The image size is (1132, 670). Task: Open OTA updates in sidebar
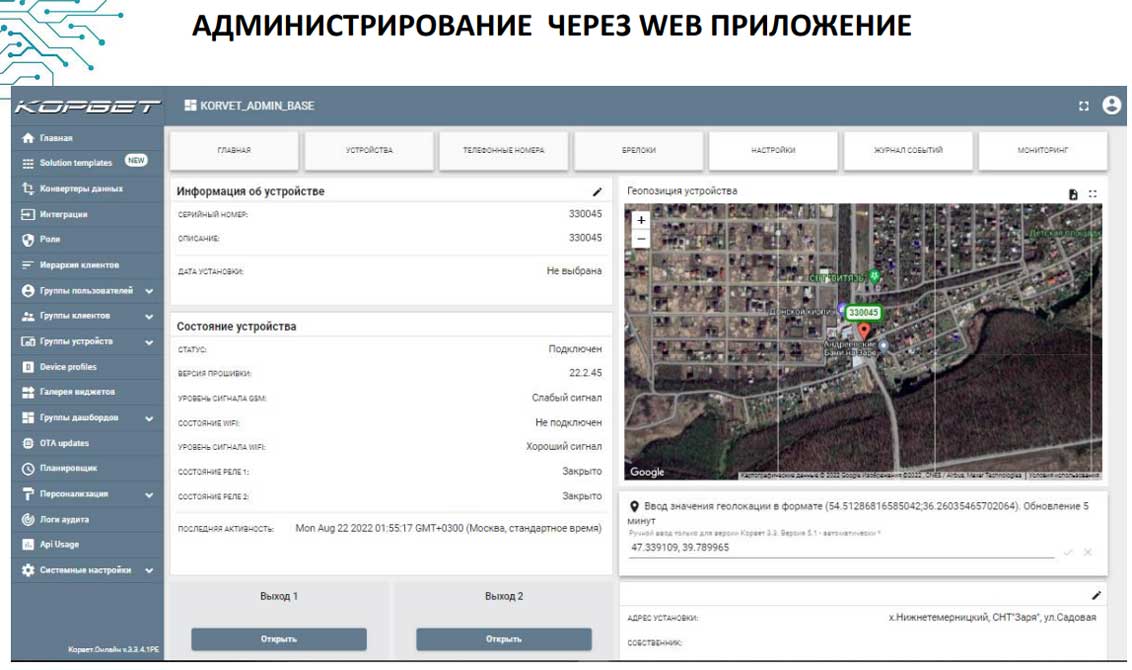(x=64, y=443)
